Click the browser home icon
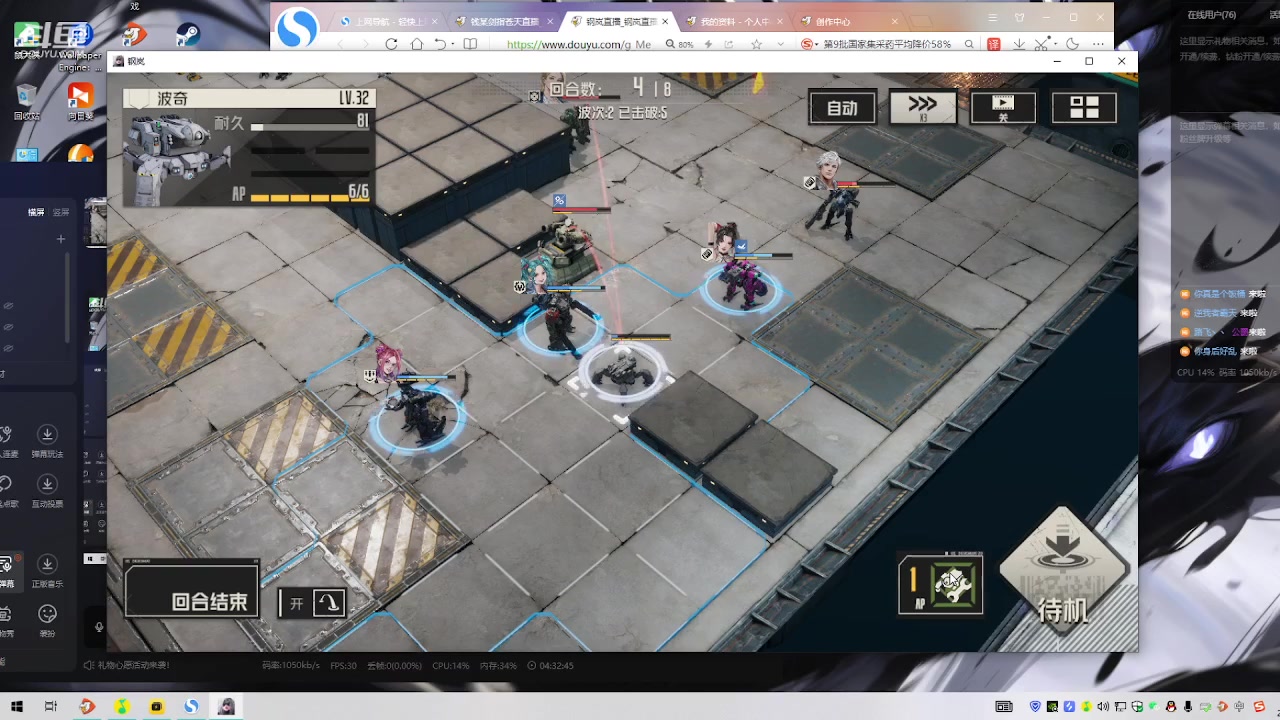 click(416, 44)
